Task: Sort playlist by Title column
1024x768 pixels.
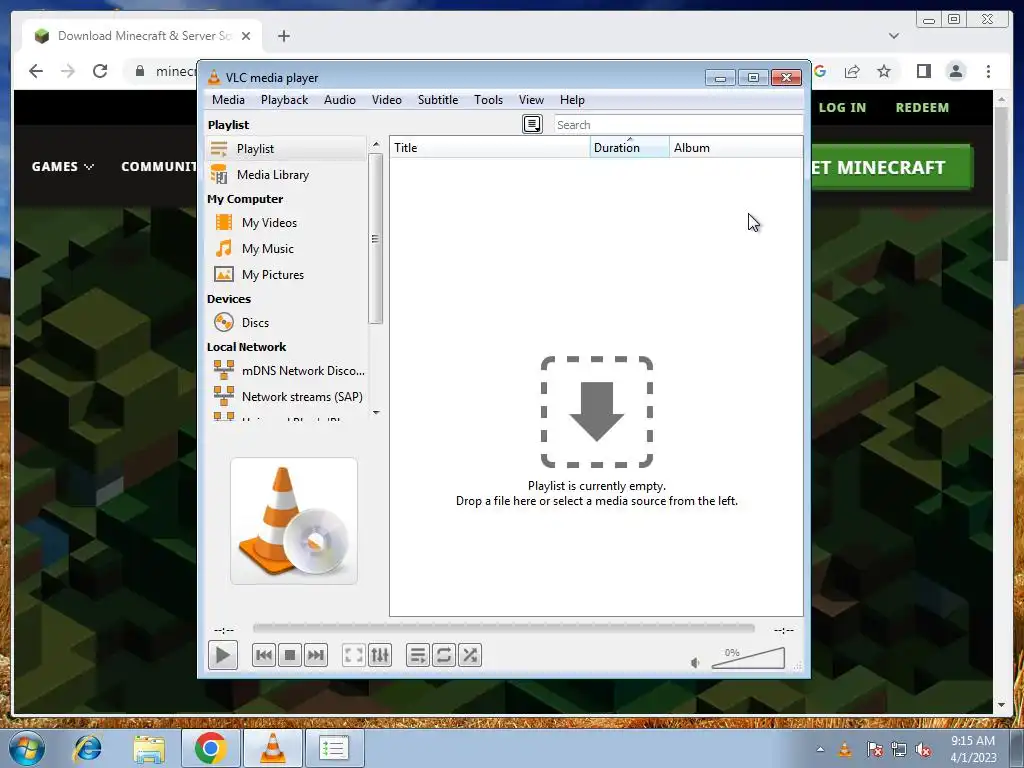Action: tap(490, 148)
